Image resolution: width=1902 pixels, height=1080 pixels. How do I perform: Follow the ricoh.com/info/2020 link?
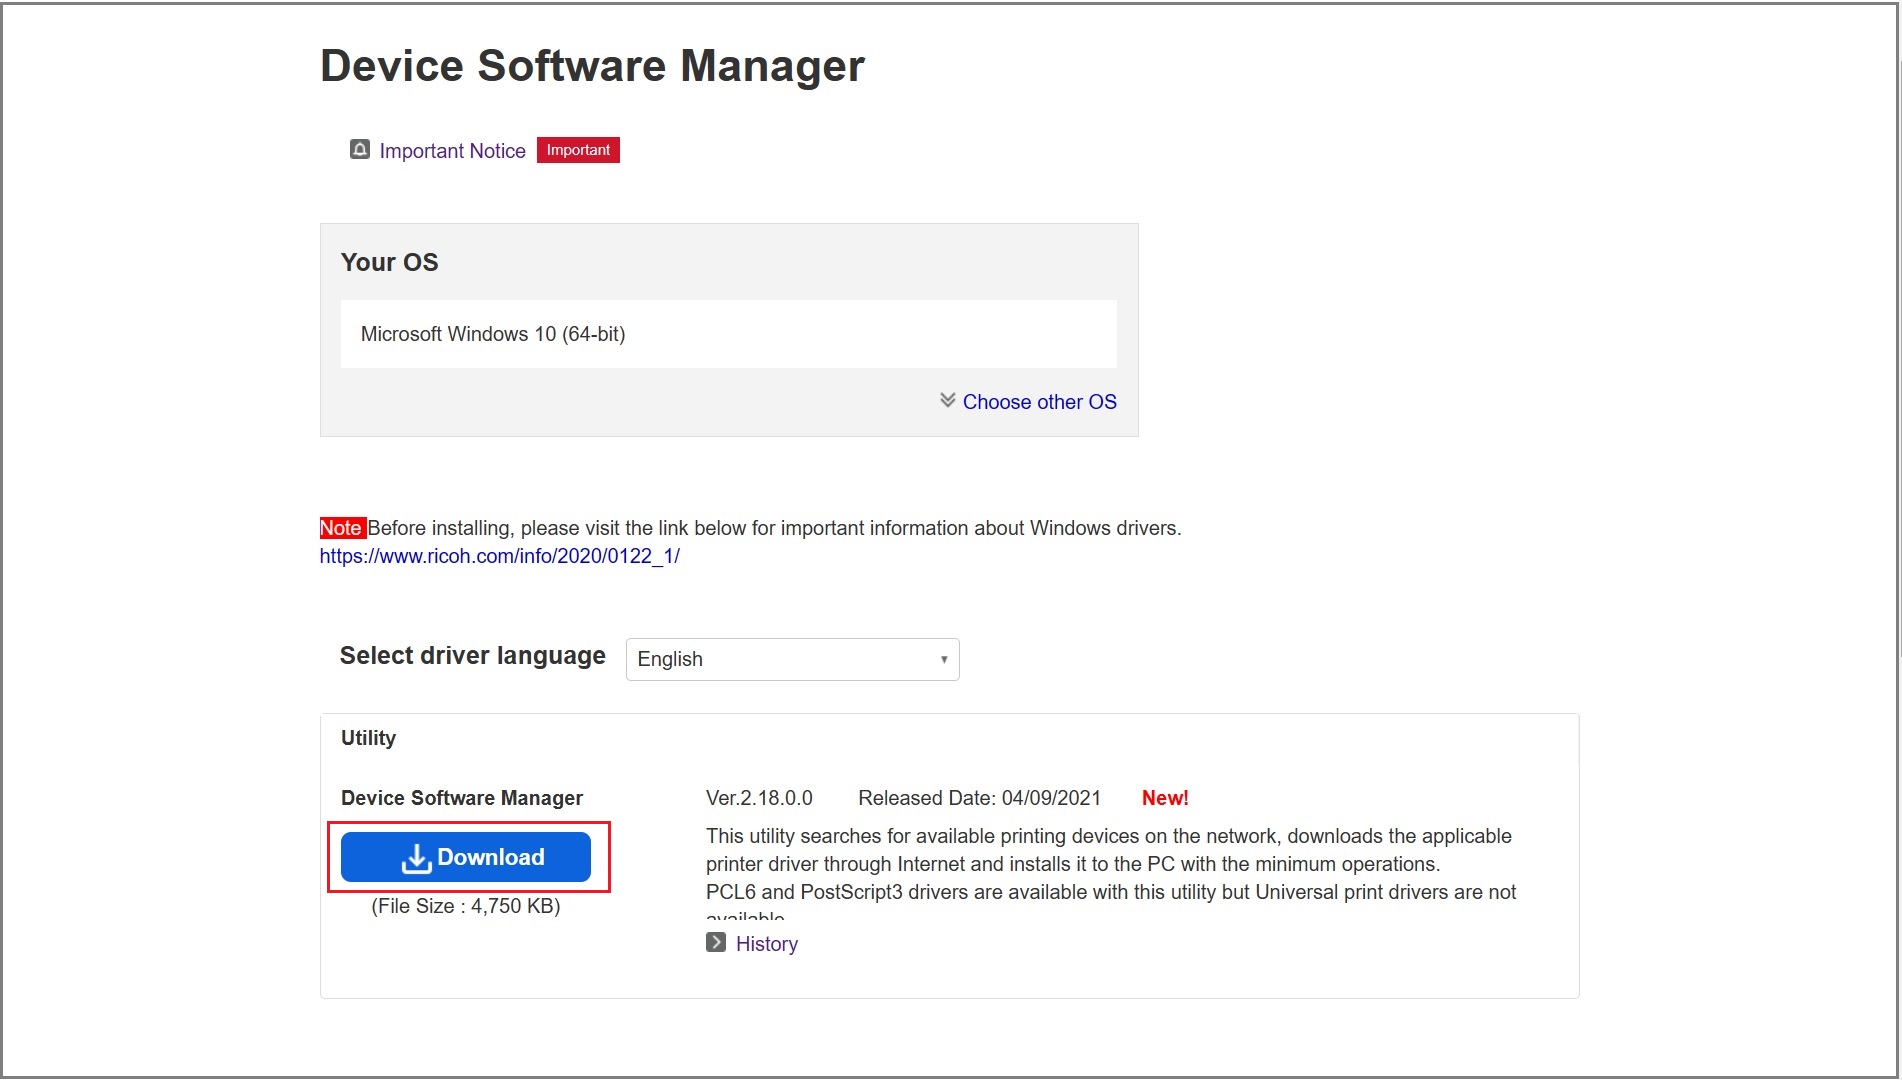click(x=499, y=556)
